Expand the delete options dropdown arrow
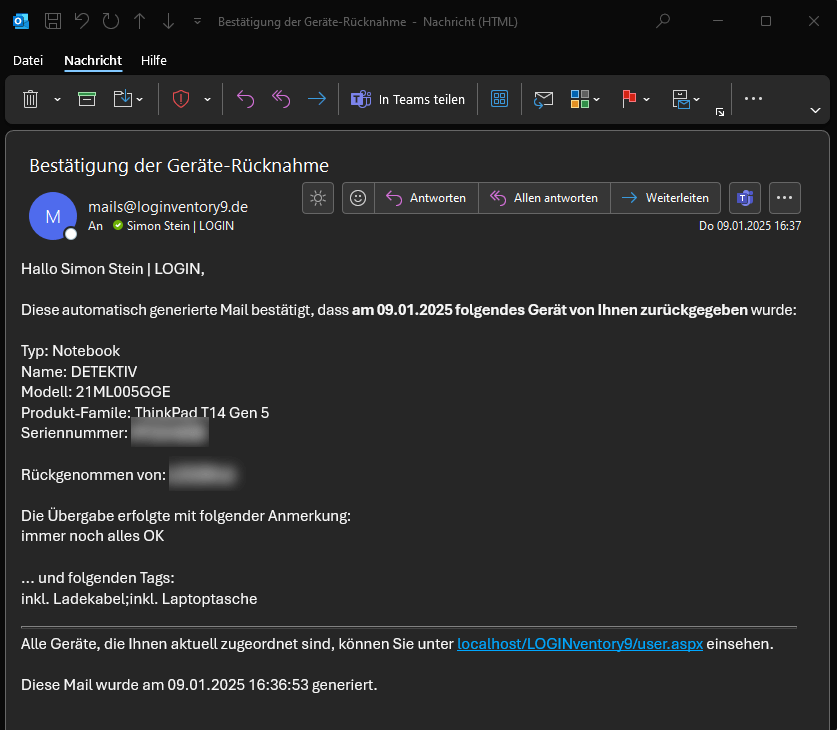This screenshot has width=837, height=730. coord(57,99)
